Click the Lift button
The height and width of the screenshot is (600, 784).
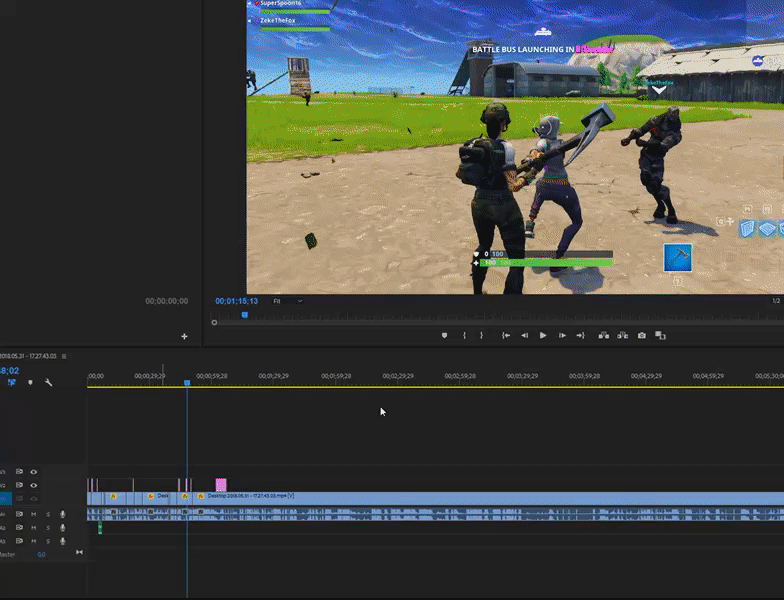(604, 336)
